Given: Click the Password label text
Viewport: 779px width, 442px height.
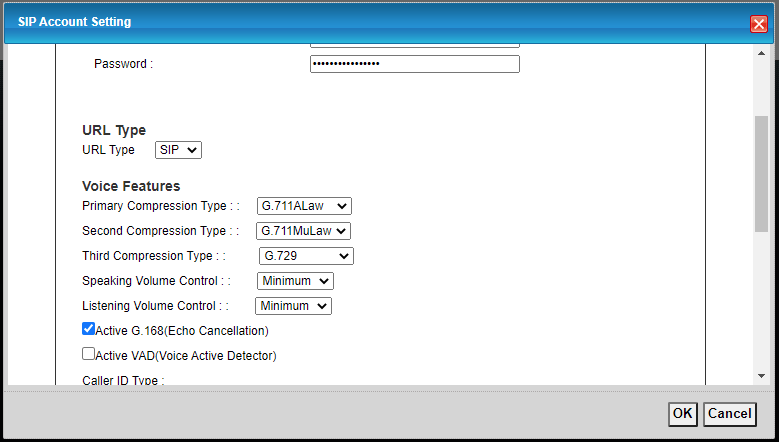Looking at the screenshot, I should point(123,64).
